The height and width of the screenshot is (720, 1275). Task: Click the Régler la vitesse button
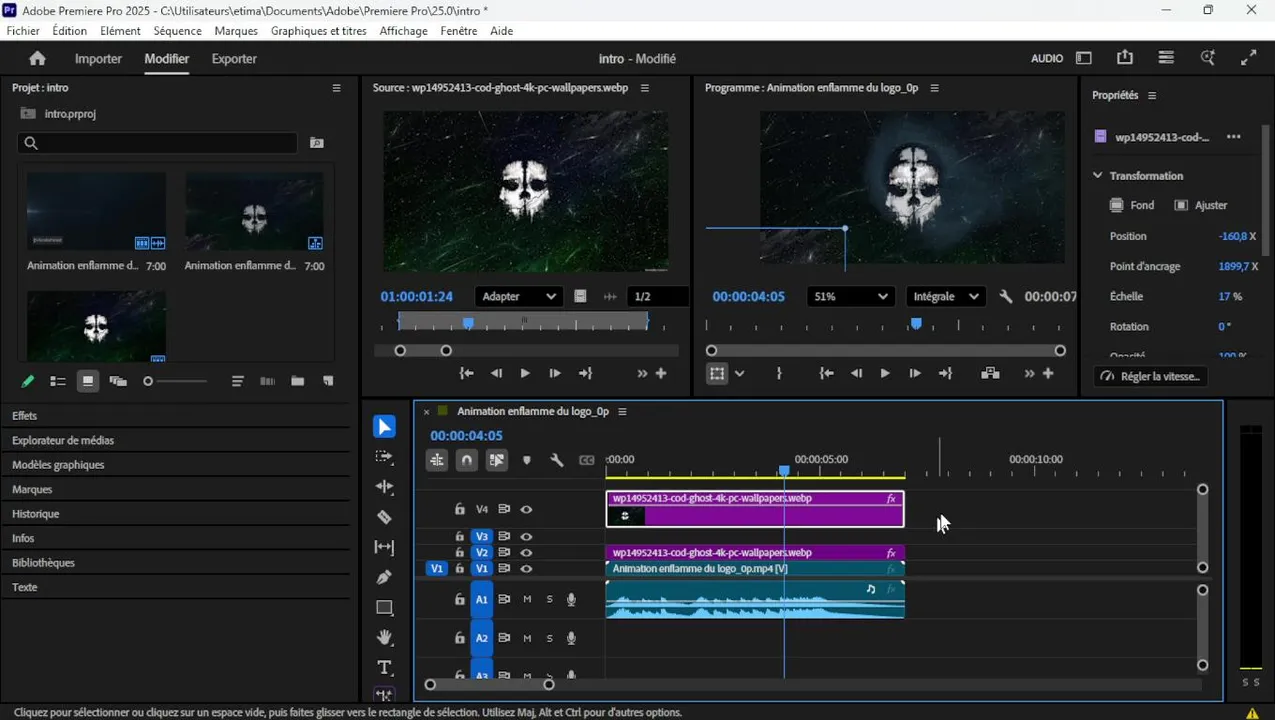click(x=1150, y=376)
